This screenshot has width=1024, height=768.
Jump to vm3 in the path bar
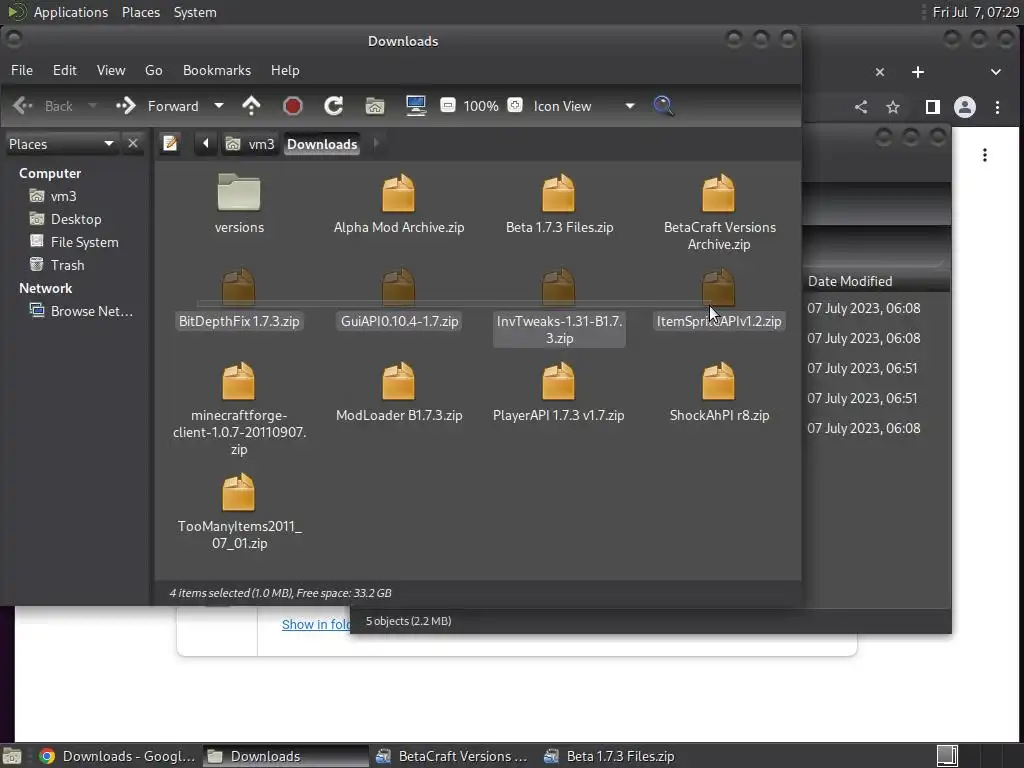point(250,144)
